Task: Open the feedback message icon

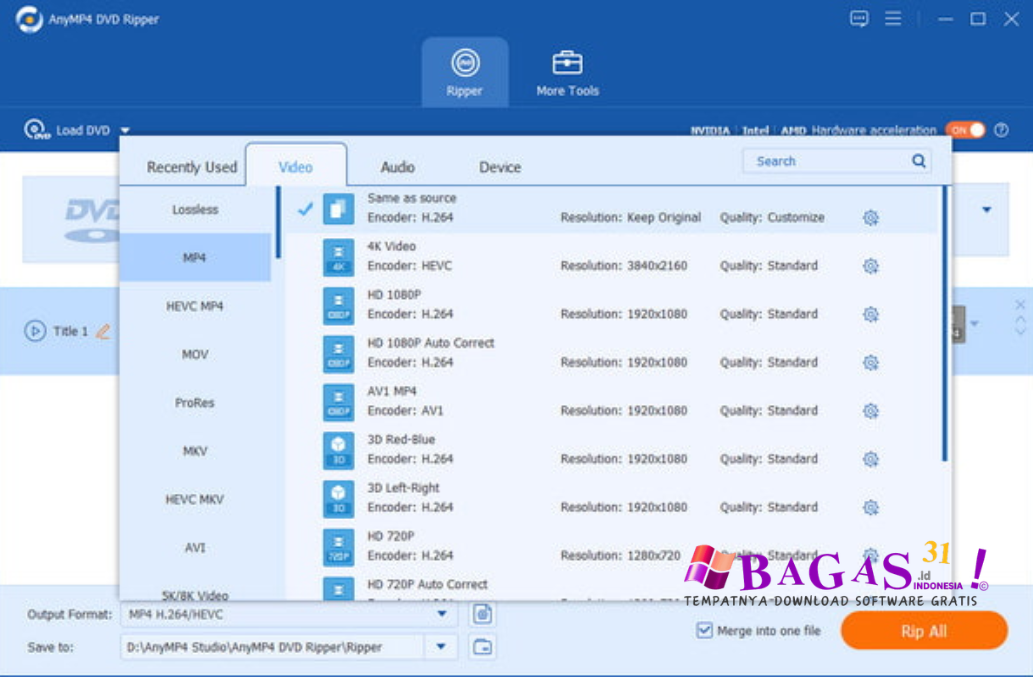Action: 859,18
